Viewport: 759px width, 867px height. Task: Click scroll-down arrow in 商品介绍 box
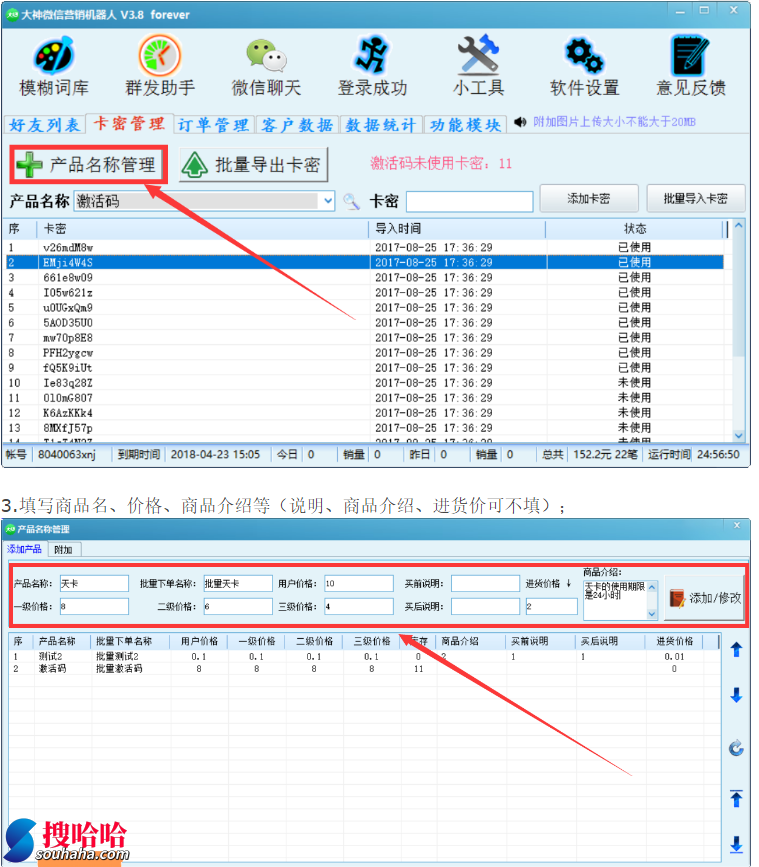click(x=652, y=614)
